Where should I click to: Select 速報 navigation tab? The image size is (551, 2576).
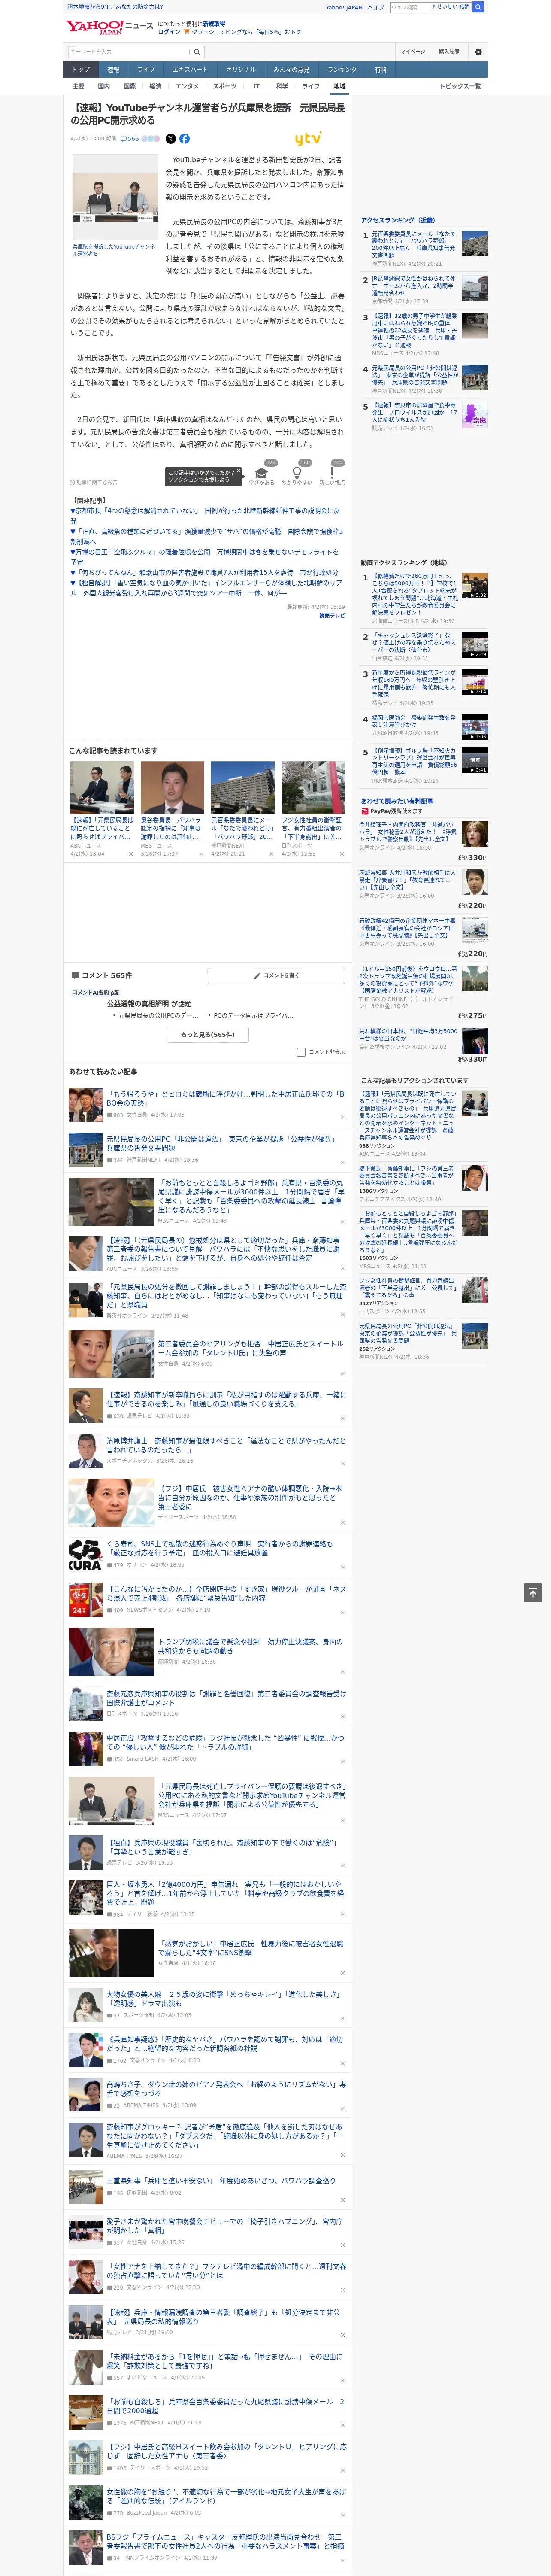coord(113,70)
